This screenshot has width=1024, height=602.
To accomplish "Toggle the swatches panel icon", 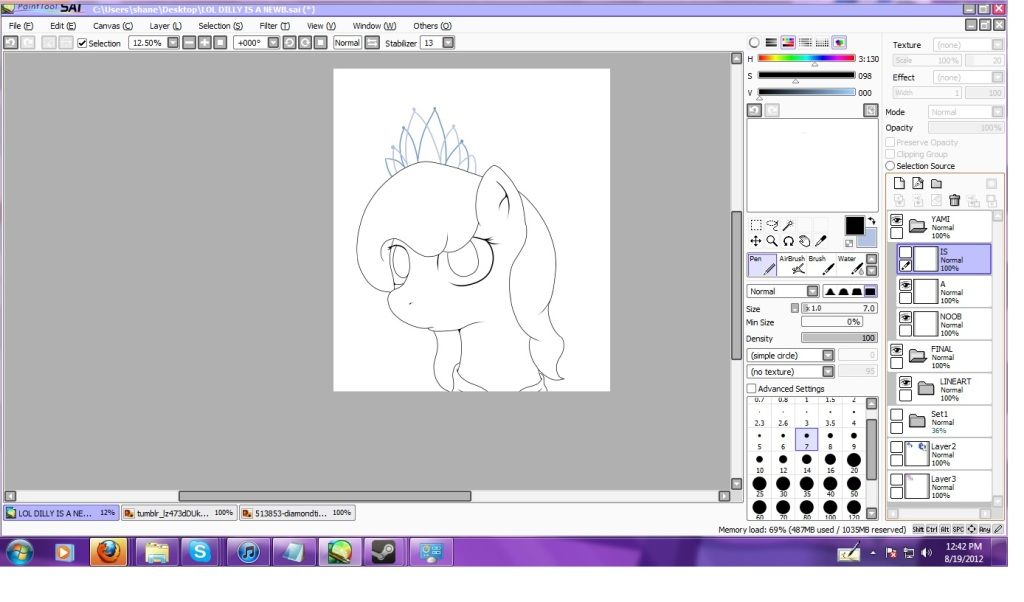I will pos(822,42).
